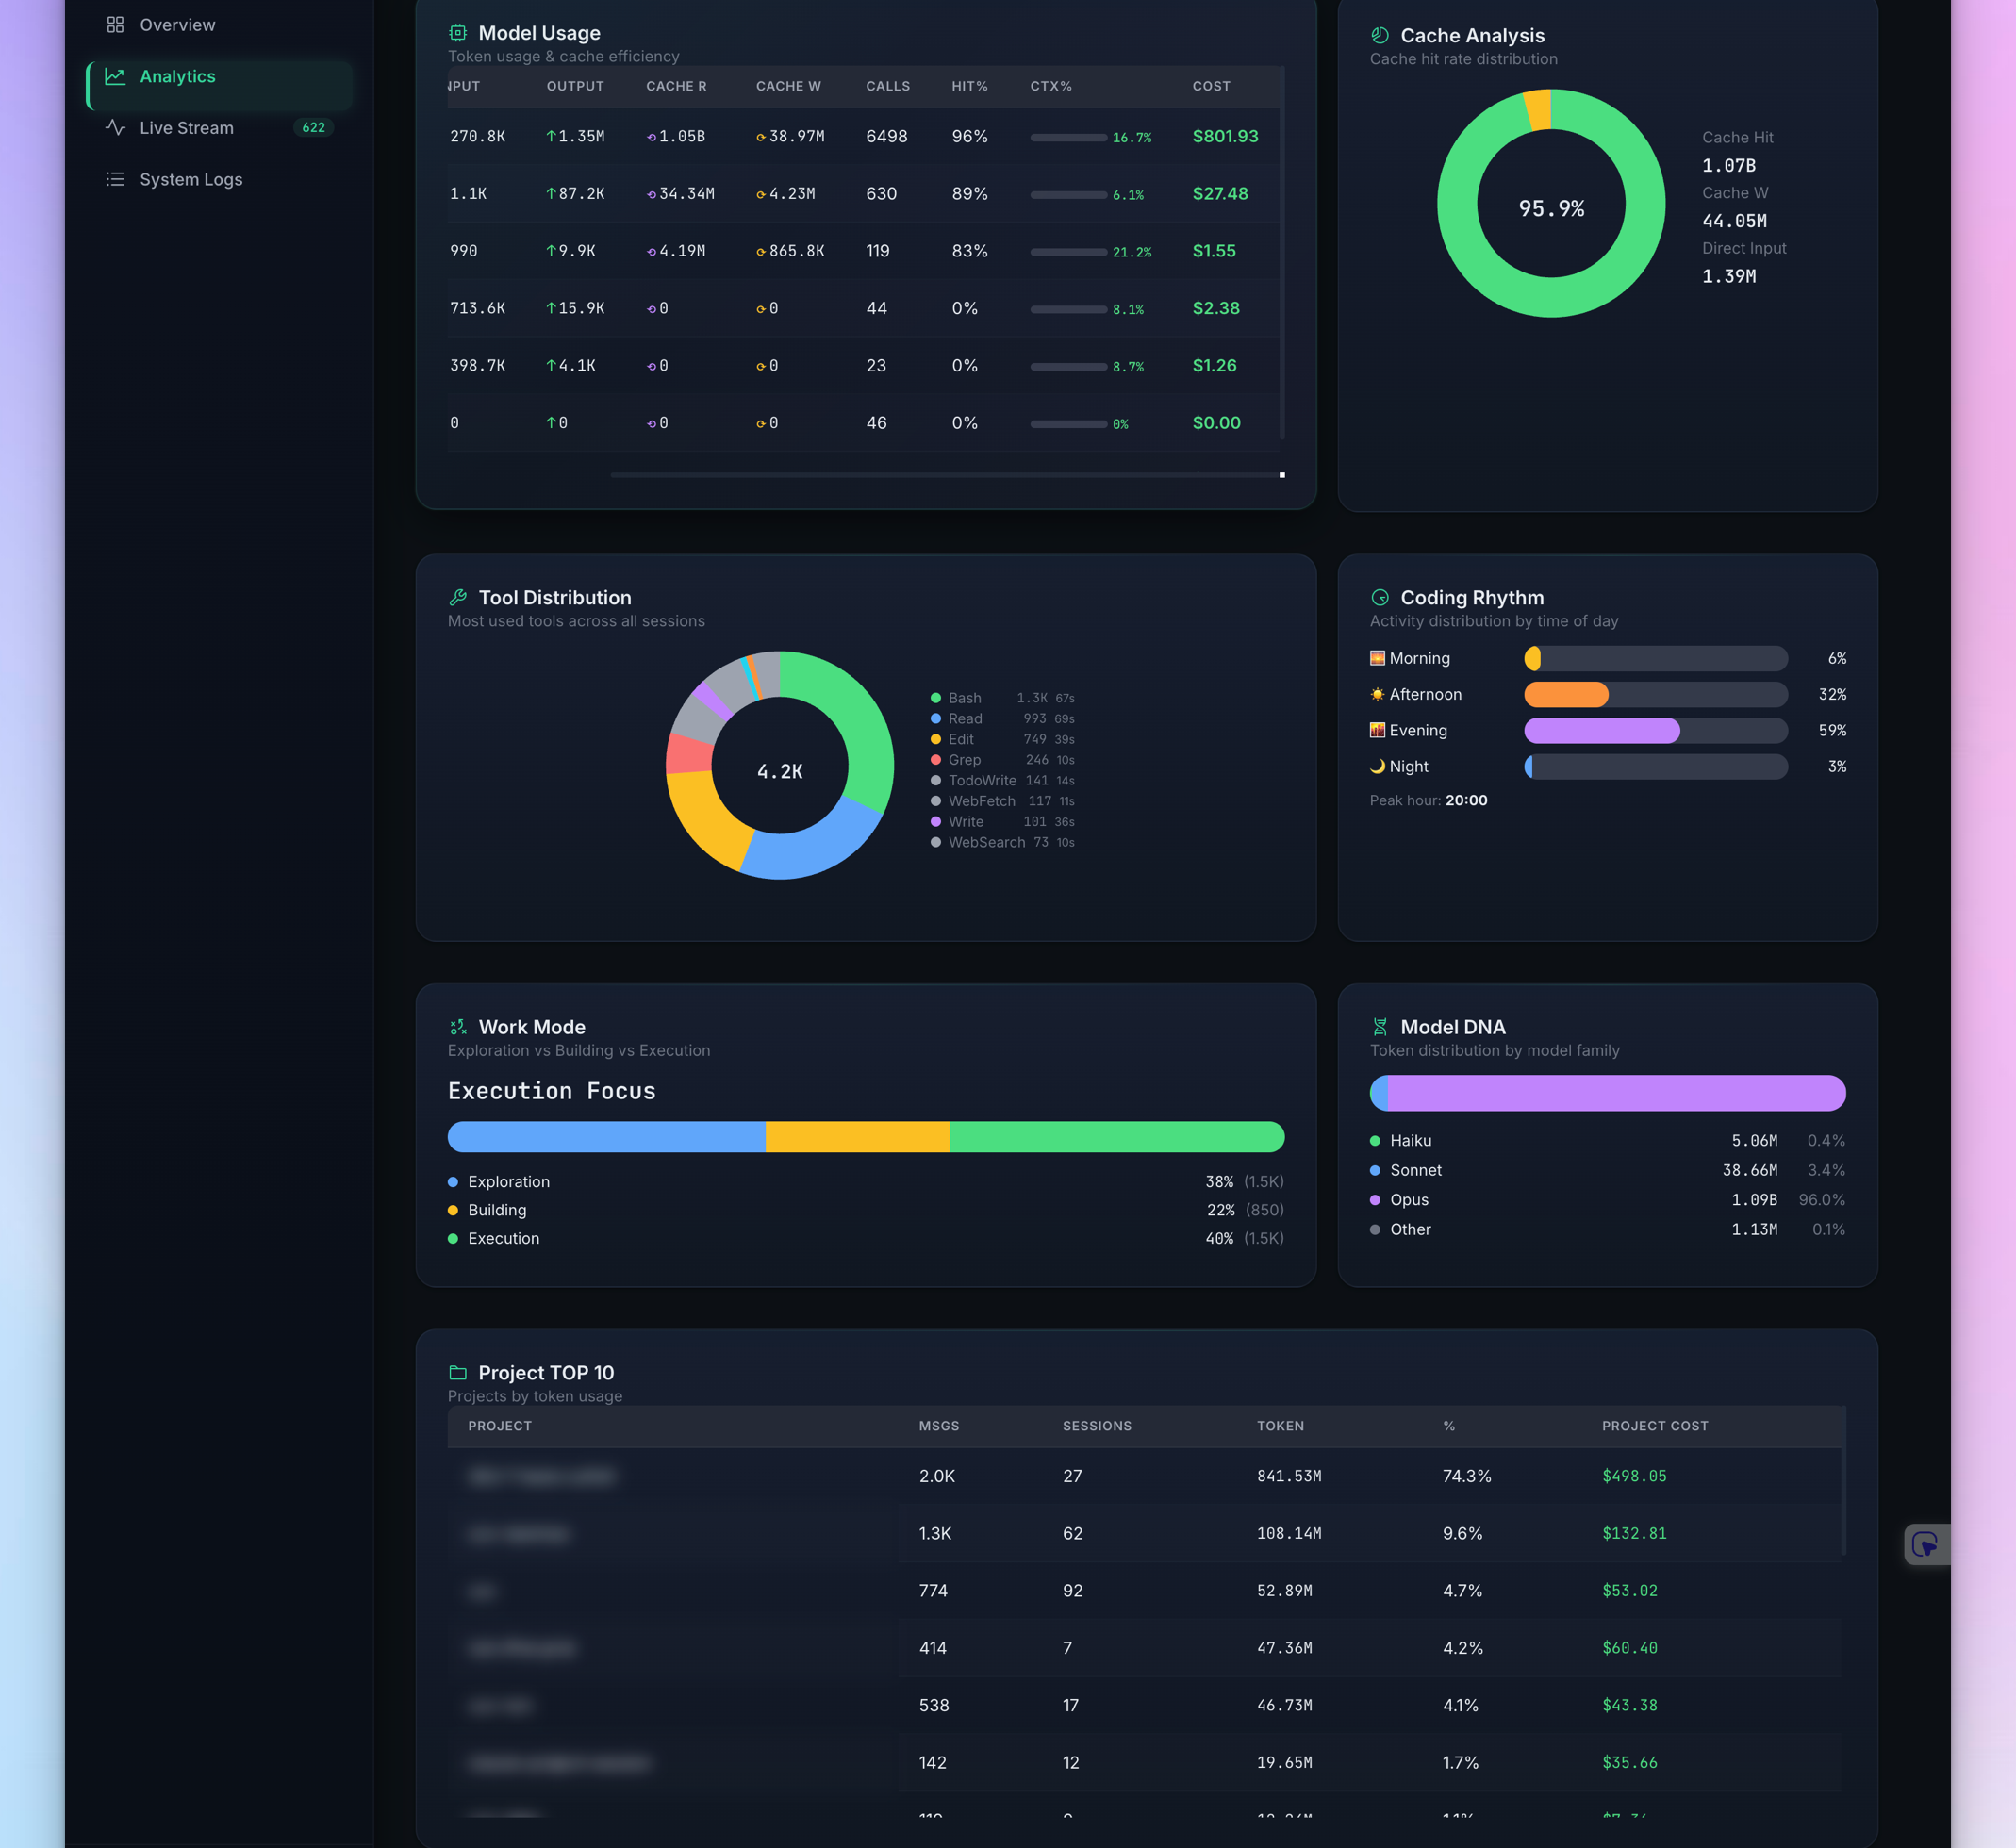The width and height of the screenshot is (2016, 1848).
Task: Click the Analytics chart icon
Action: click(x=115, y=76)
